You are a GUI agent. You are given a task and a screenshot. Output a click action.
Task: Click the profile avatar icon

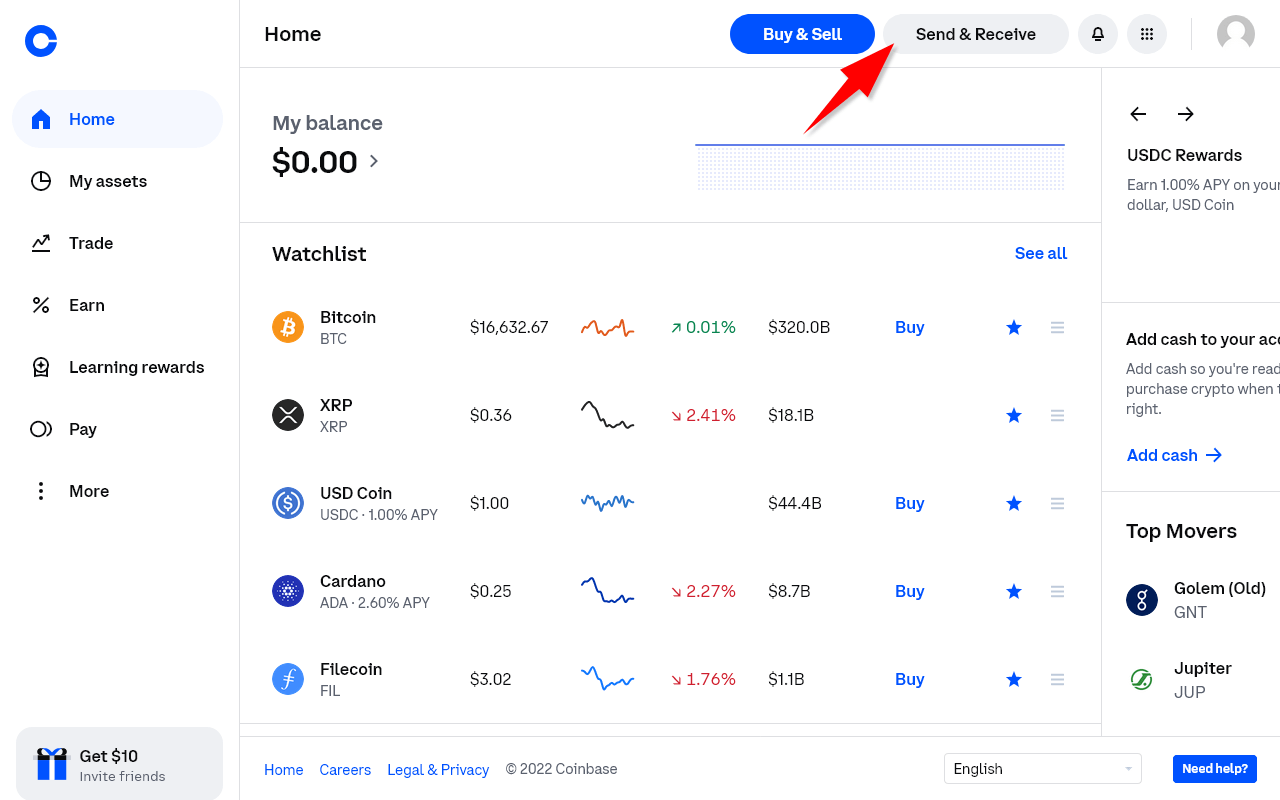[1236, 34]
